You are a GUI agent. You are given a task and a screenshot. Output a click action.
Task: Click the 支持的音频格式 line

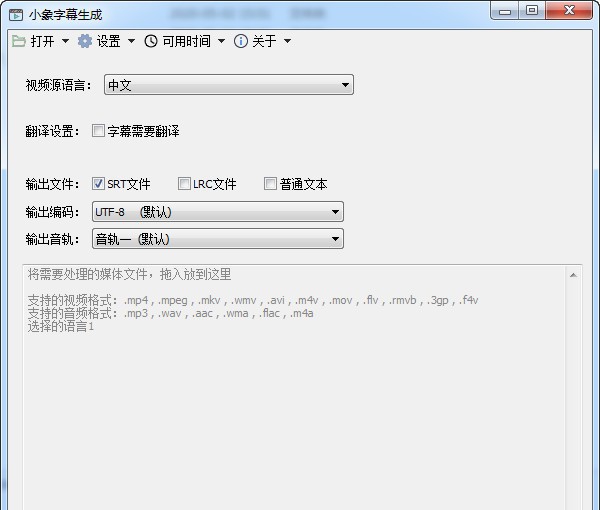(x=171, y=313)
